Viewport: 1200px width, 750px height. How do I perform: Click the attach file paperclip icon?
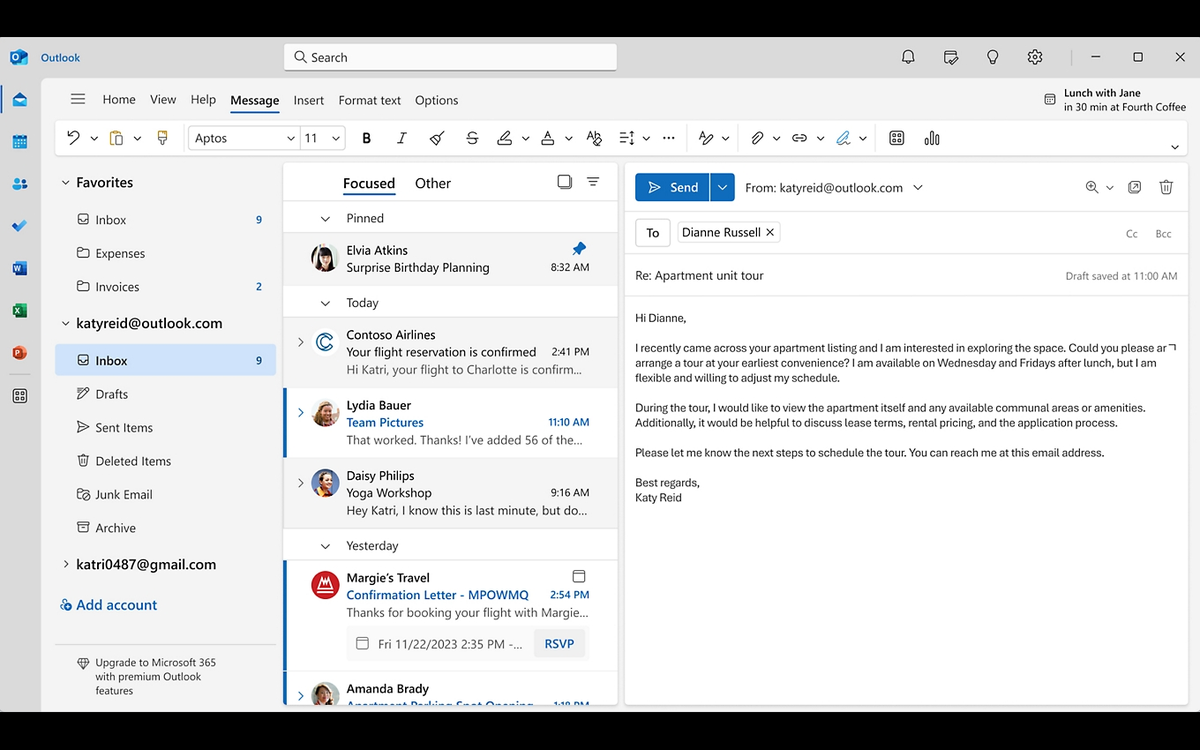(x=757, y=138)
